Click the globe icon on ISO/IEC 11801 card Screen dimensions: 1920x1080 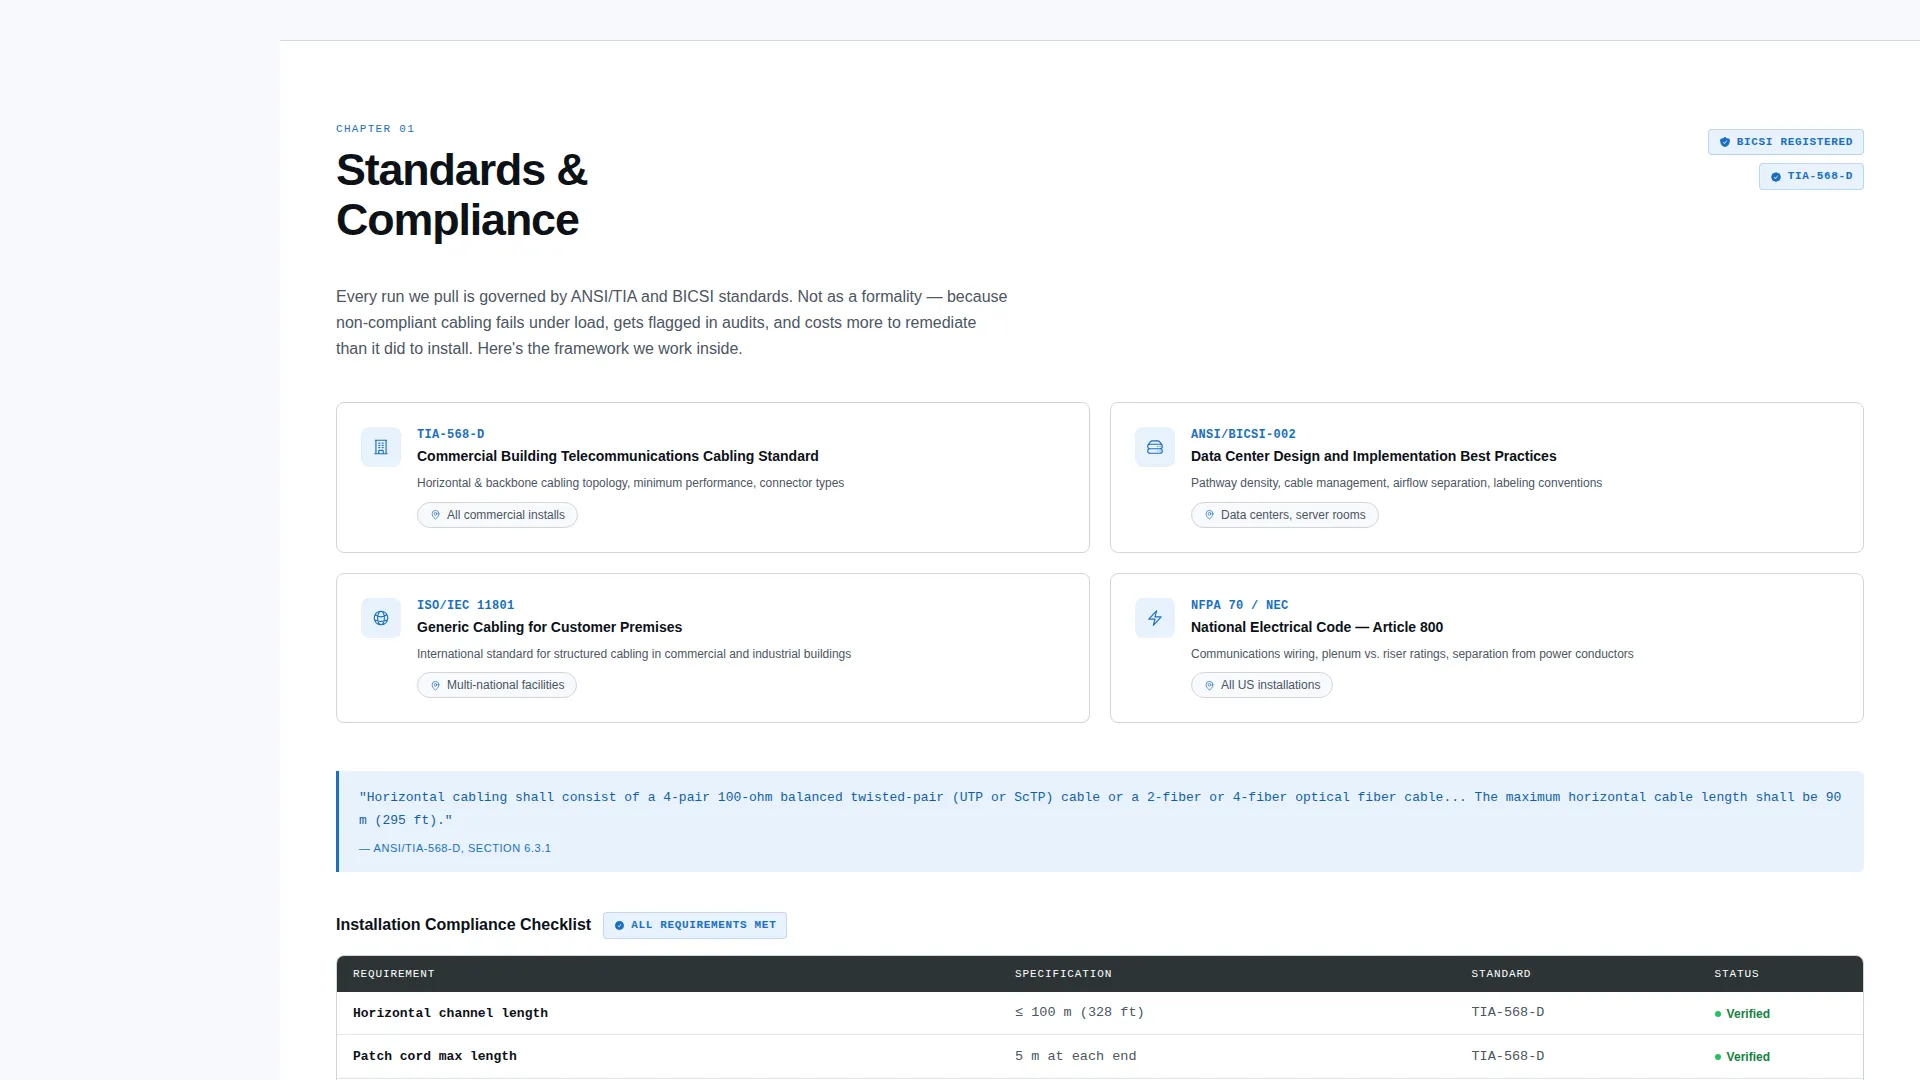pos(381,618)
